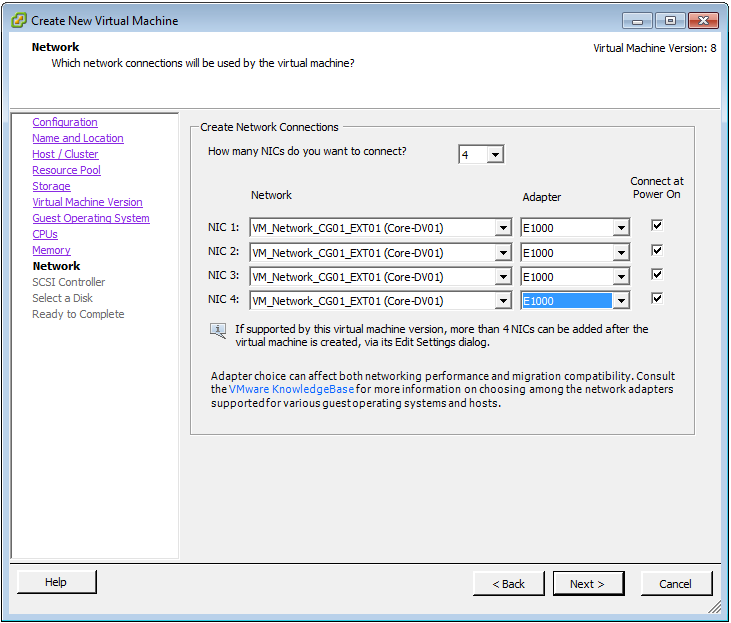Toggle Connect at Power On for NIC 2
The width and height of the screenshot is (731, 623).
coord(656,250)
